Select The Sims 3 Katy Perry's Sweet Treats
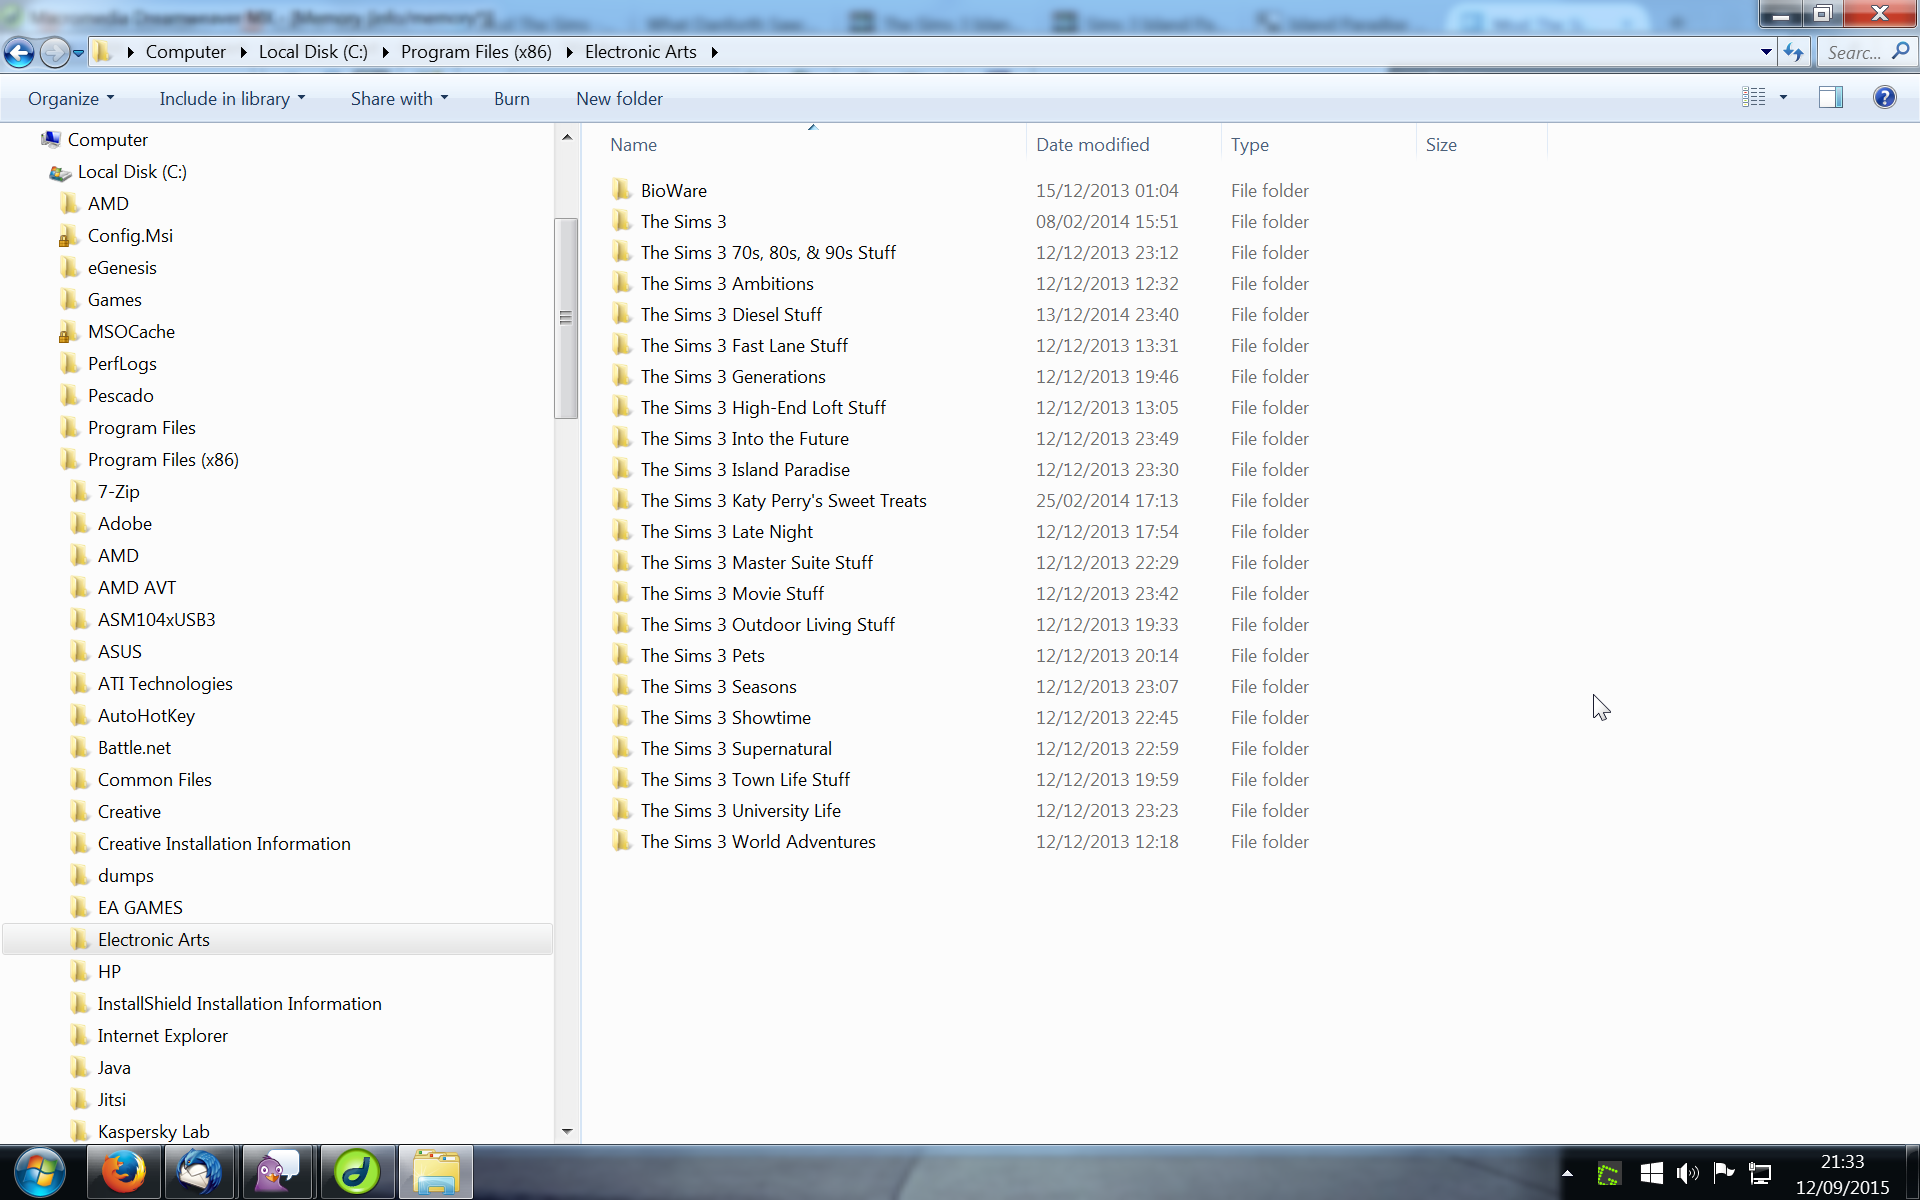This screenshot has height=1200, width=1920. tap(783, 501)
